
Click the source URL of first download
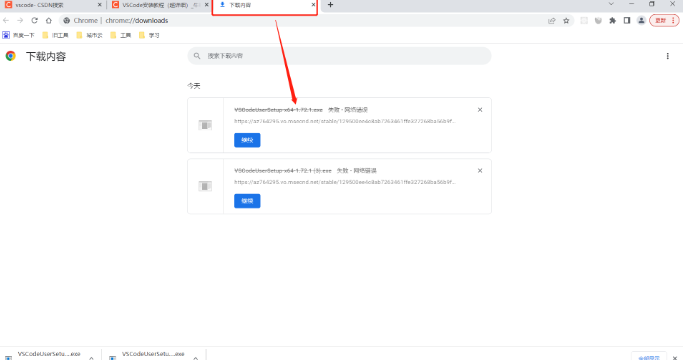(x=345, y=121)
